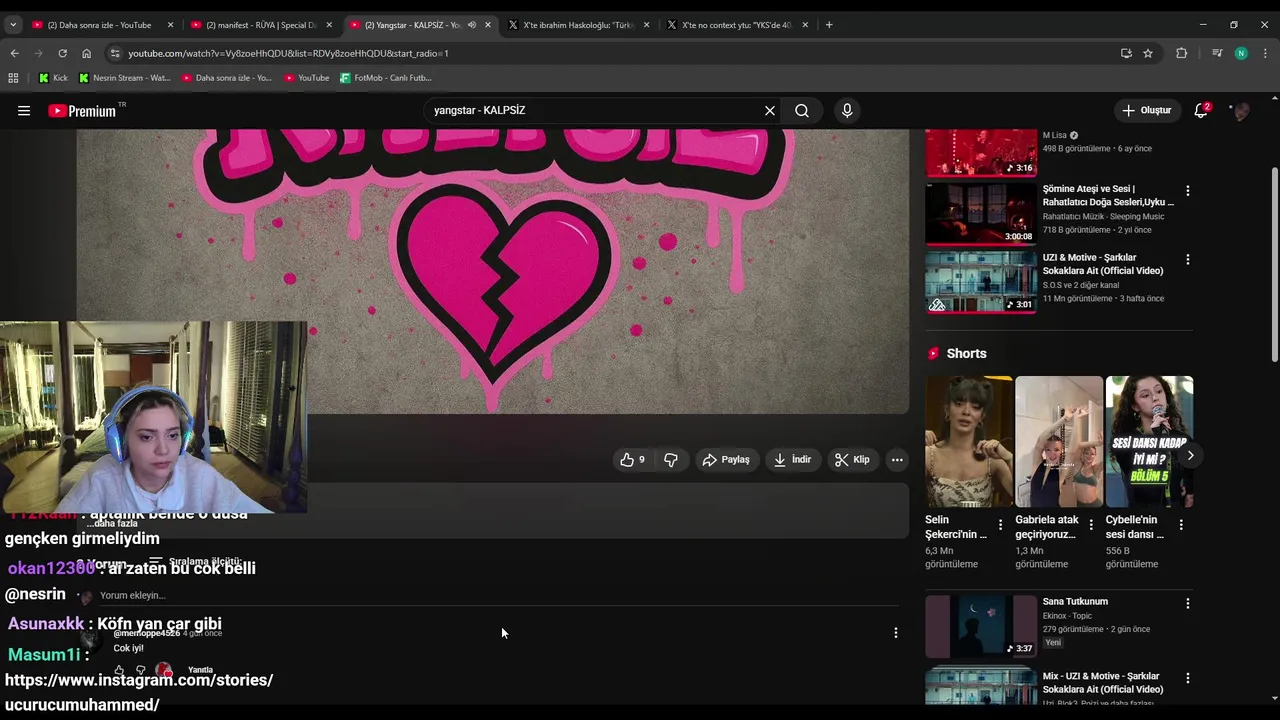Click the address bar URL

click(288, 53)
